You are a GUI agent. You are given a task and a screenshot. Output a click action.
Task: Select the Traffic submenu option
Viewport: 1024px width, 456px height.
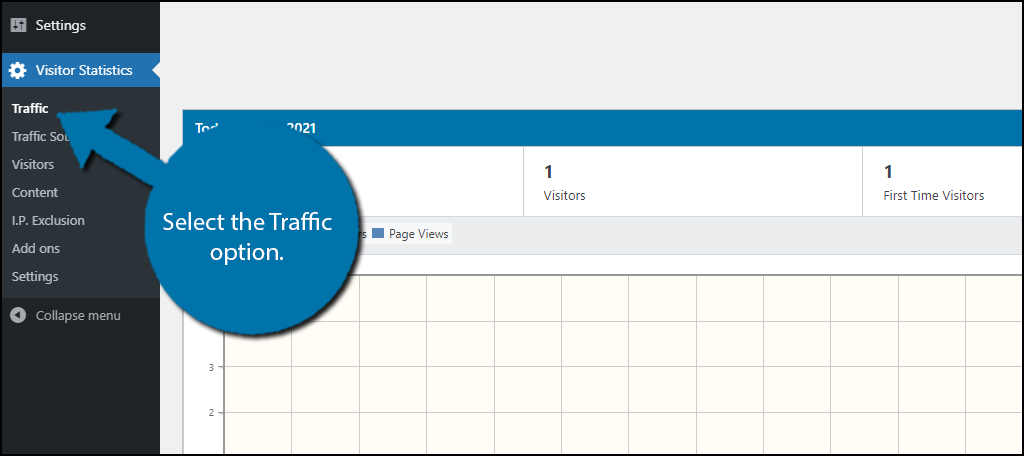pyautogui.click(x=30, y=108)
